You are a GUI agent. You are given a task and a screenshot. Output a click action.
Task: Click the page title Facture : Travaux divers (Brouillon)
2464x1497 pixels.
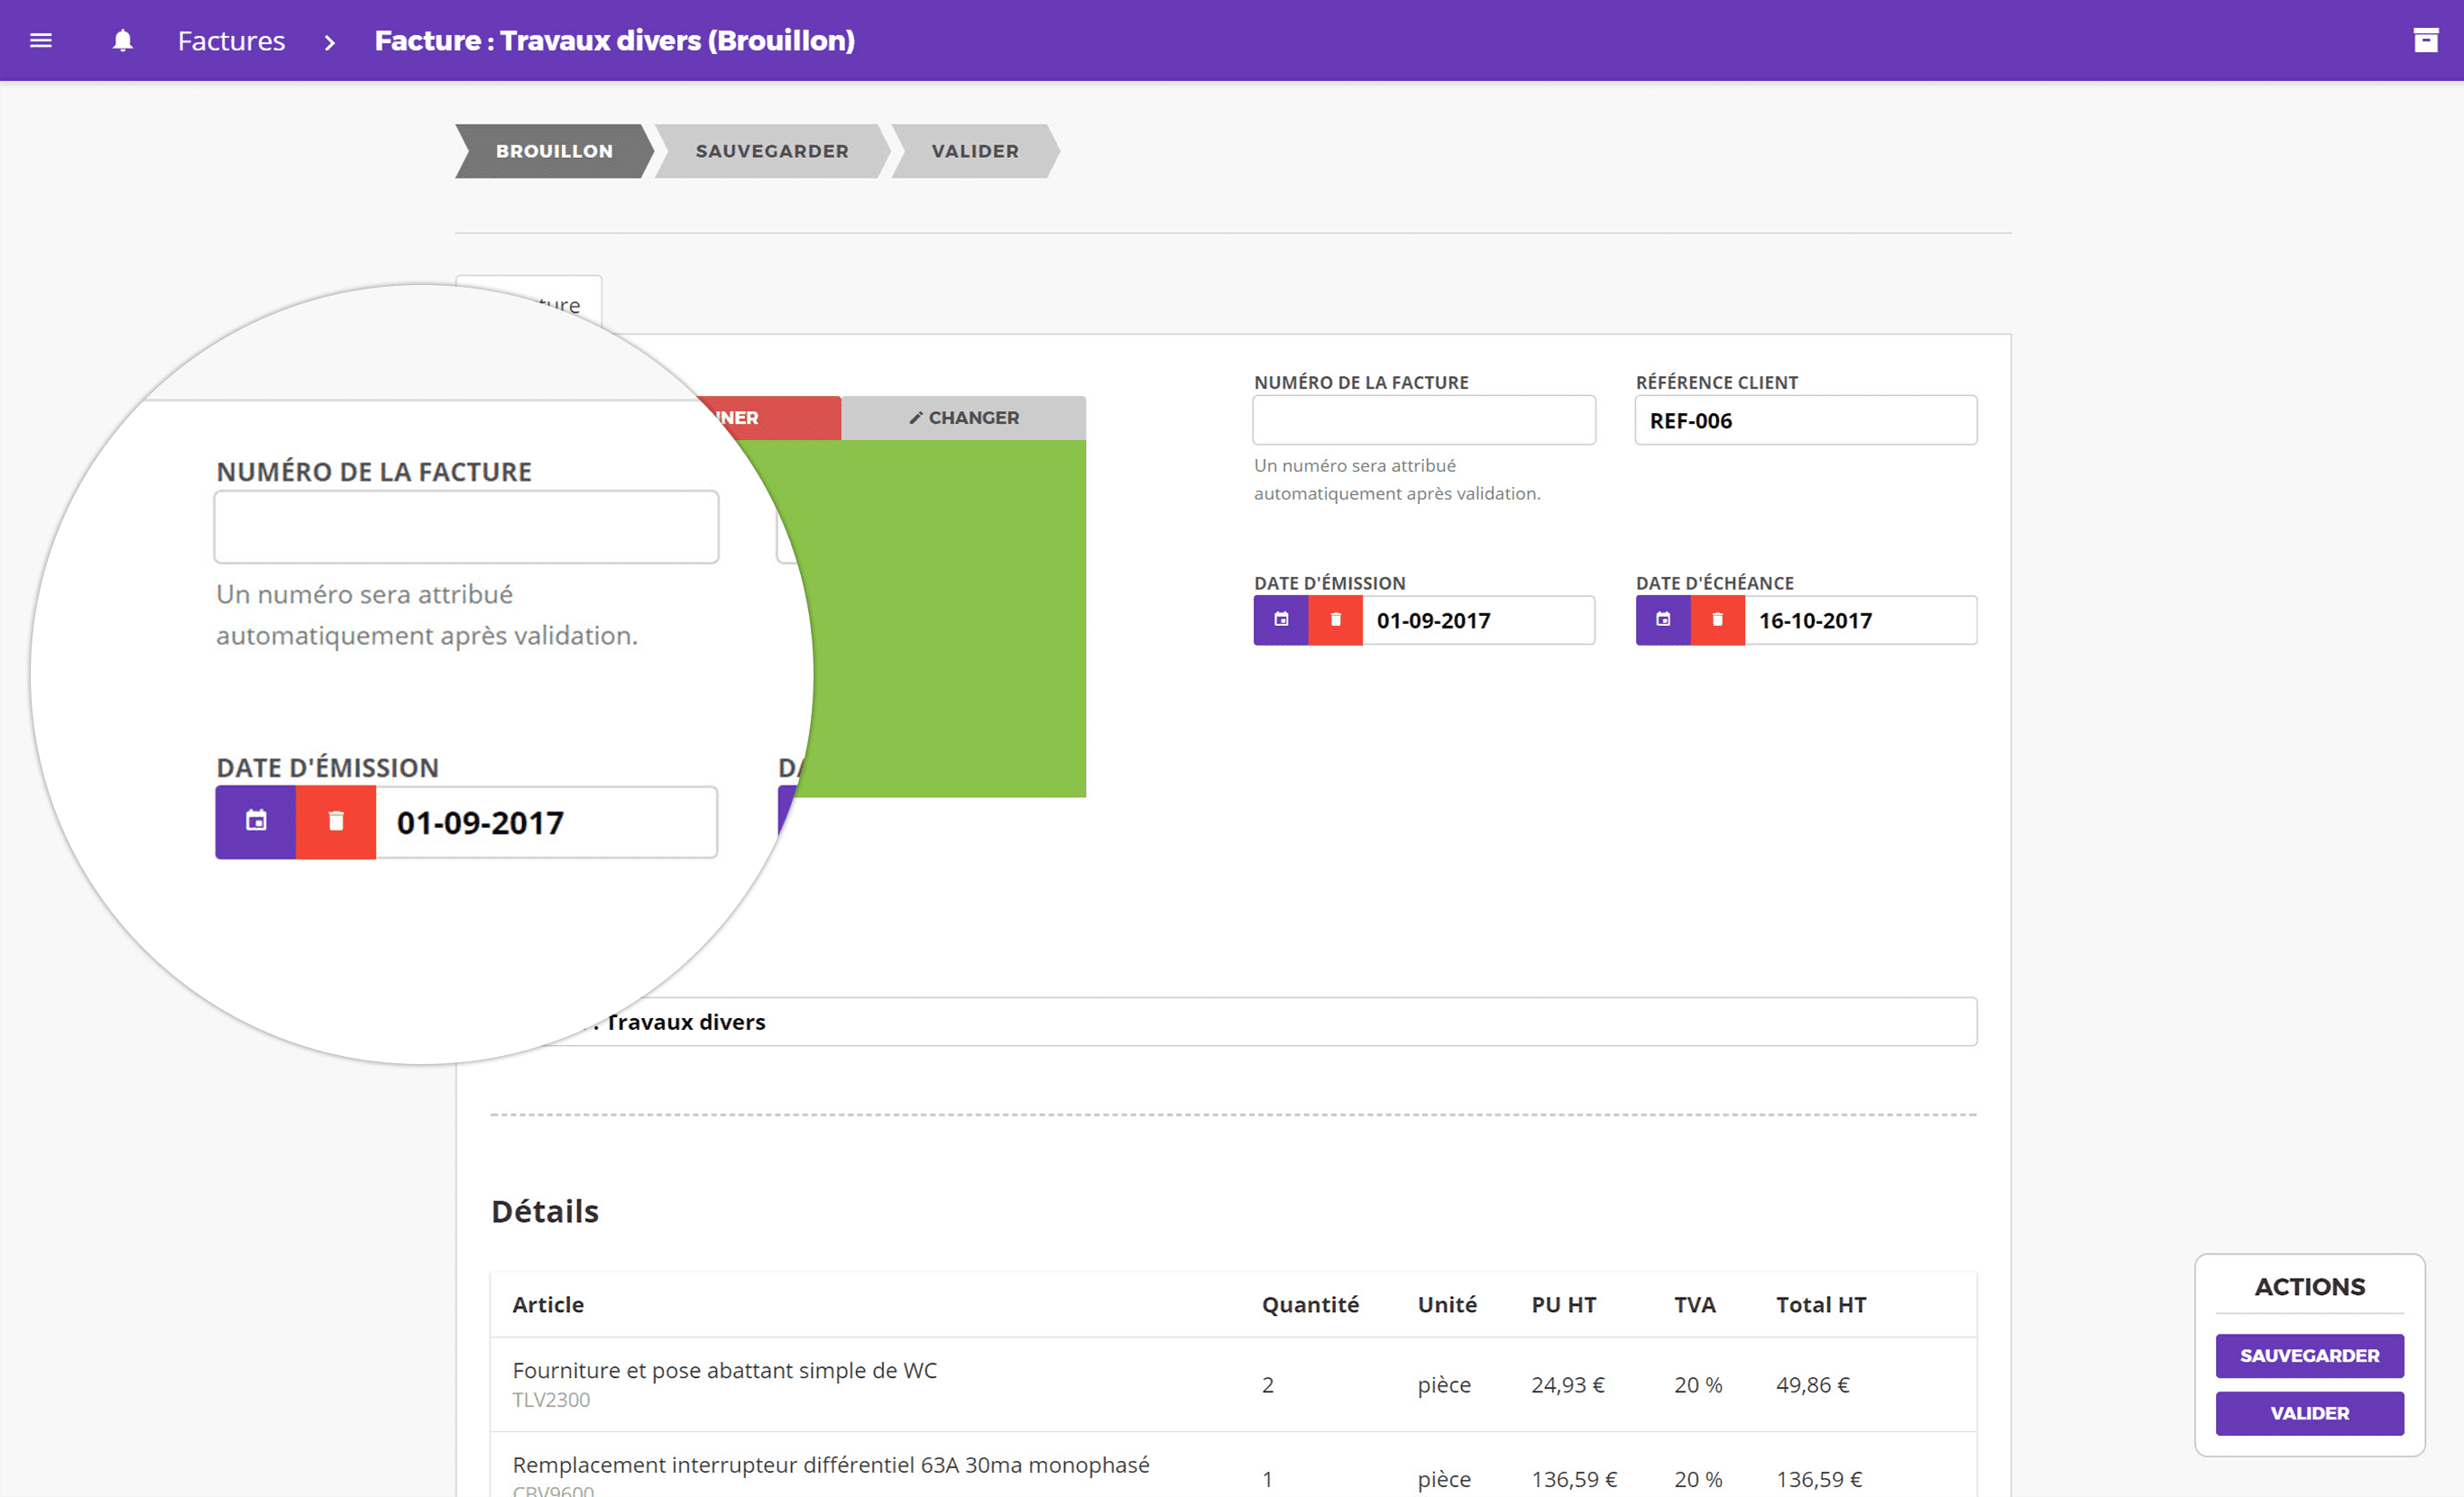coord(615,41)
